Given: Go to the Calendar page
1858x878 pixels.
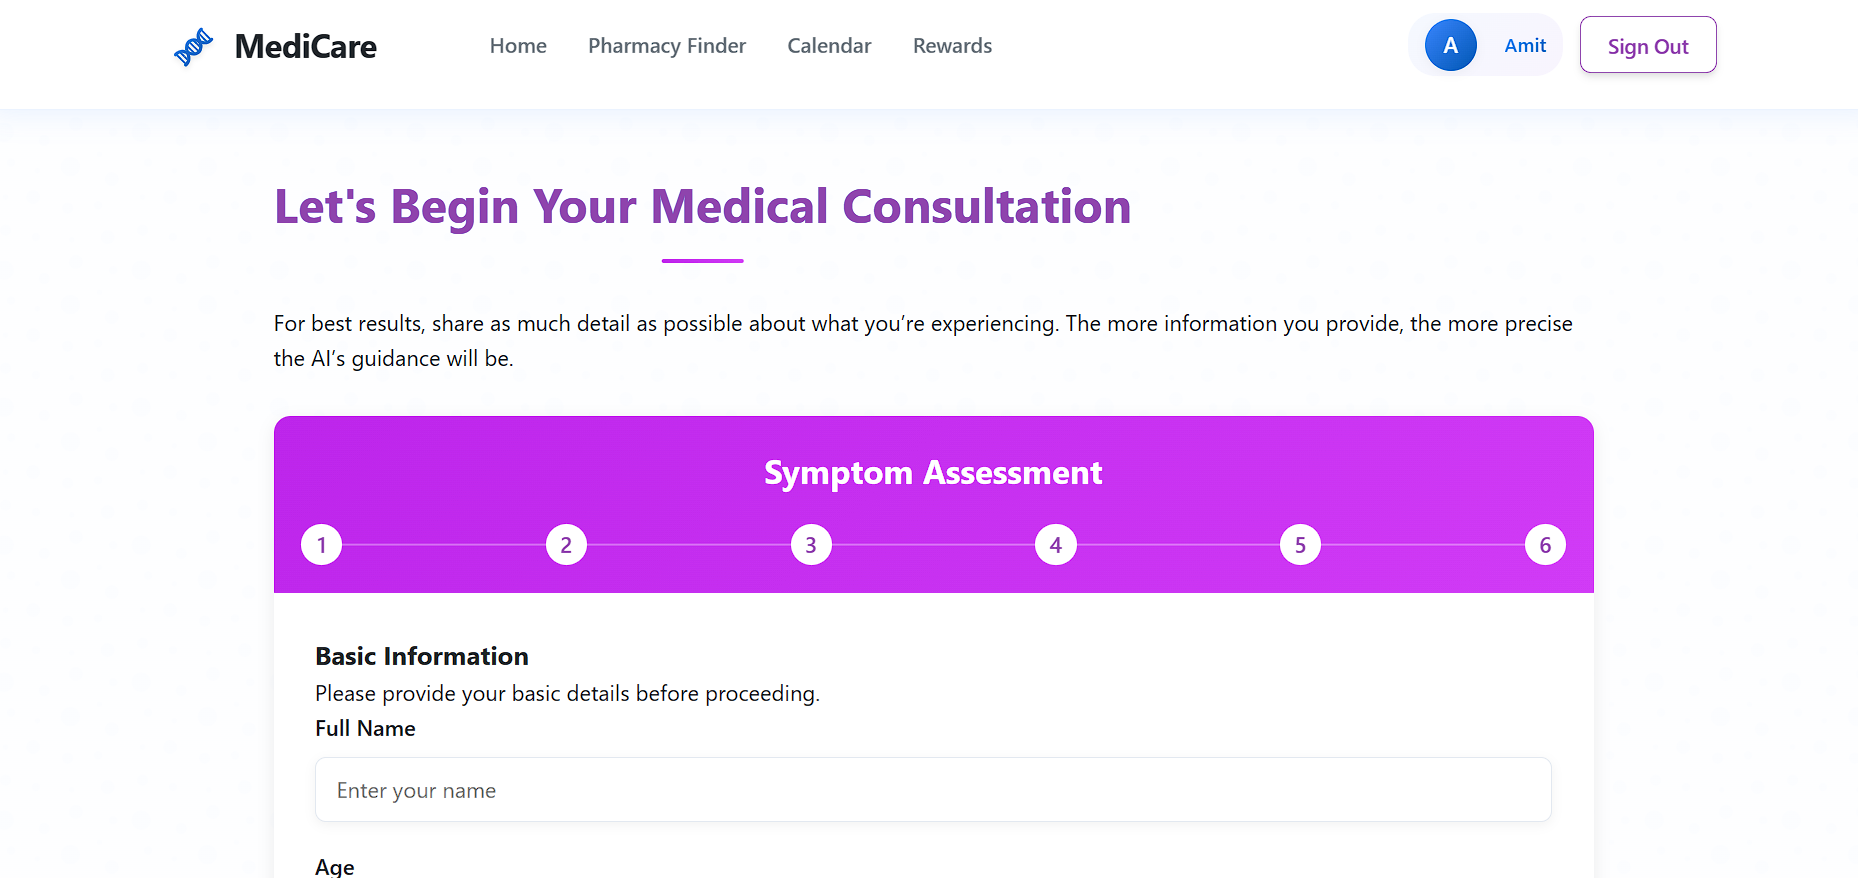Looking at the screenshot, I should click(x=829, y=46).
